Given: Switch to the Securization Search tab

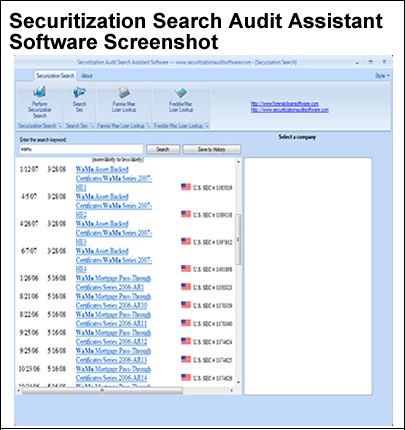Looking at the screenshot, I should 55,76.
